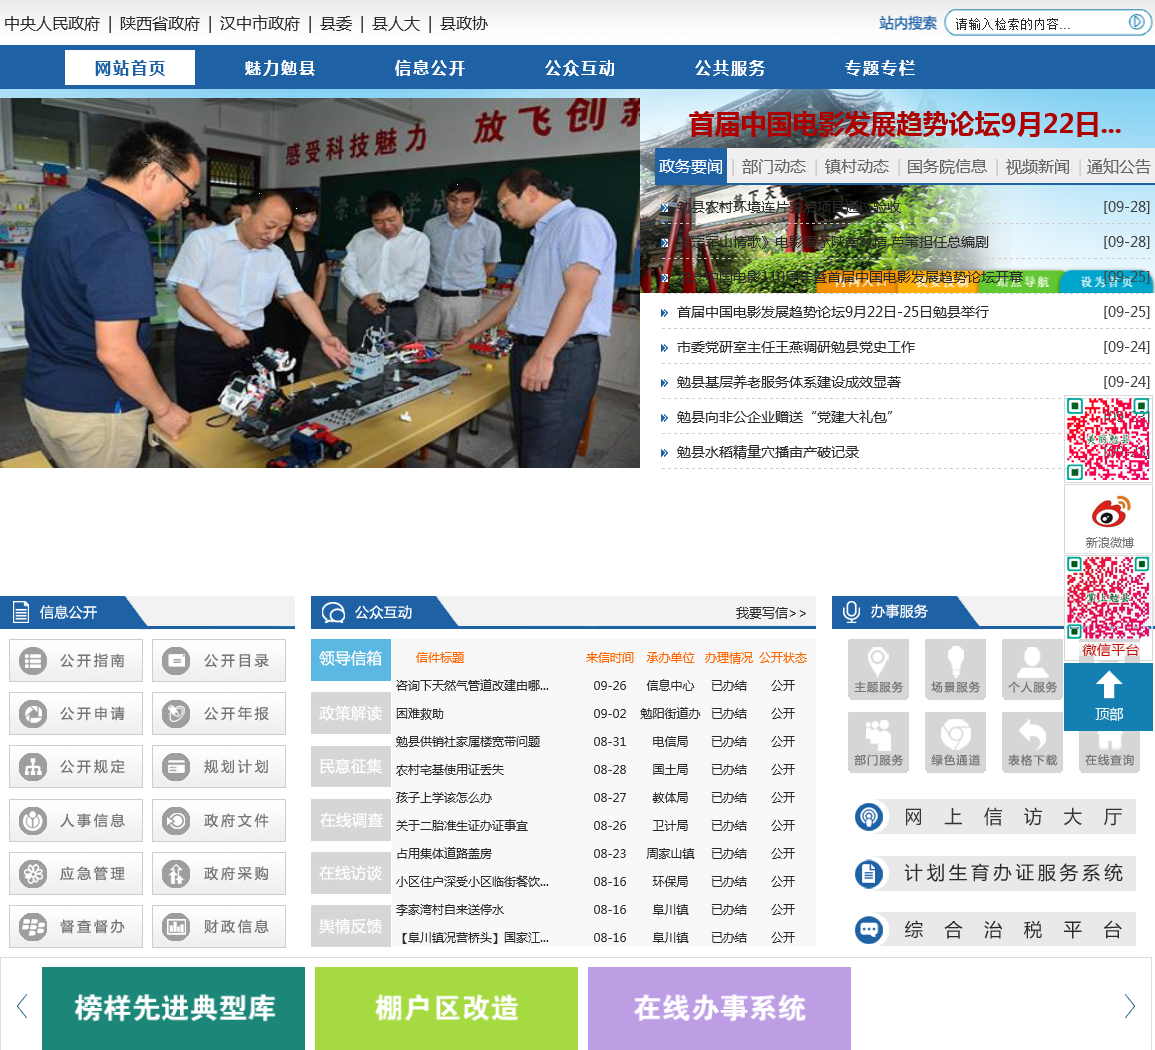The height and width of the screenshot is (1050, 1155).
Task: Open the 政府采购 icon button
Action: click(219, 873)
